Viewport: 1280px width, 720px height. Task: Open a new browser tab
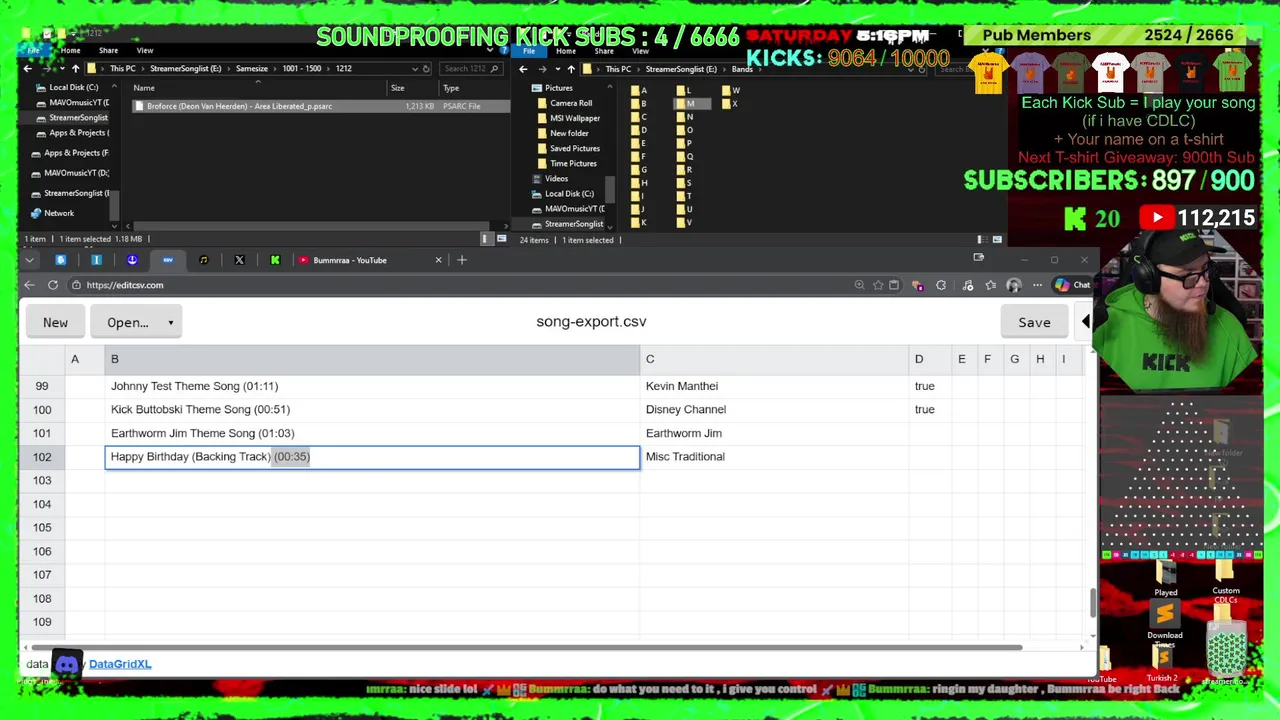tap(462, 260)
